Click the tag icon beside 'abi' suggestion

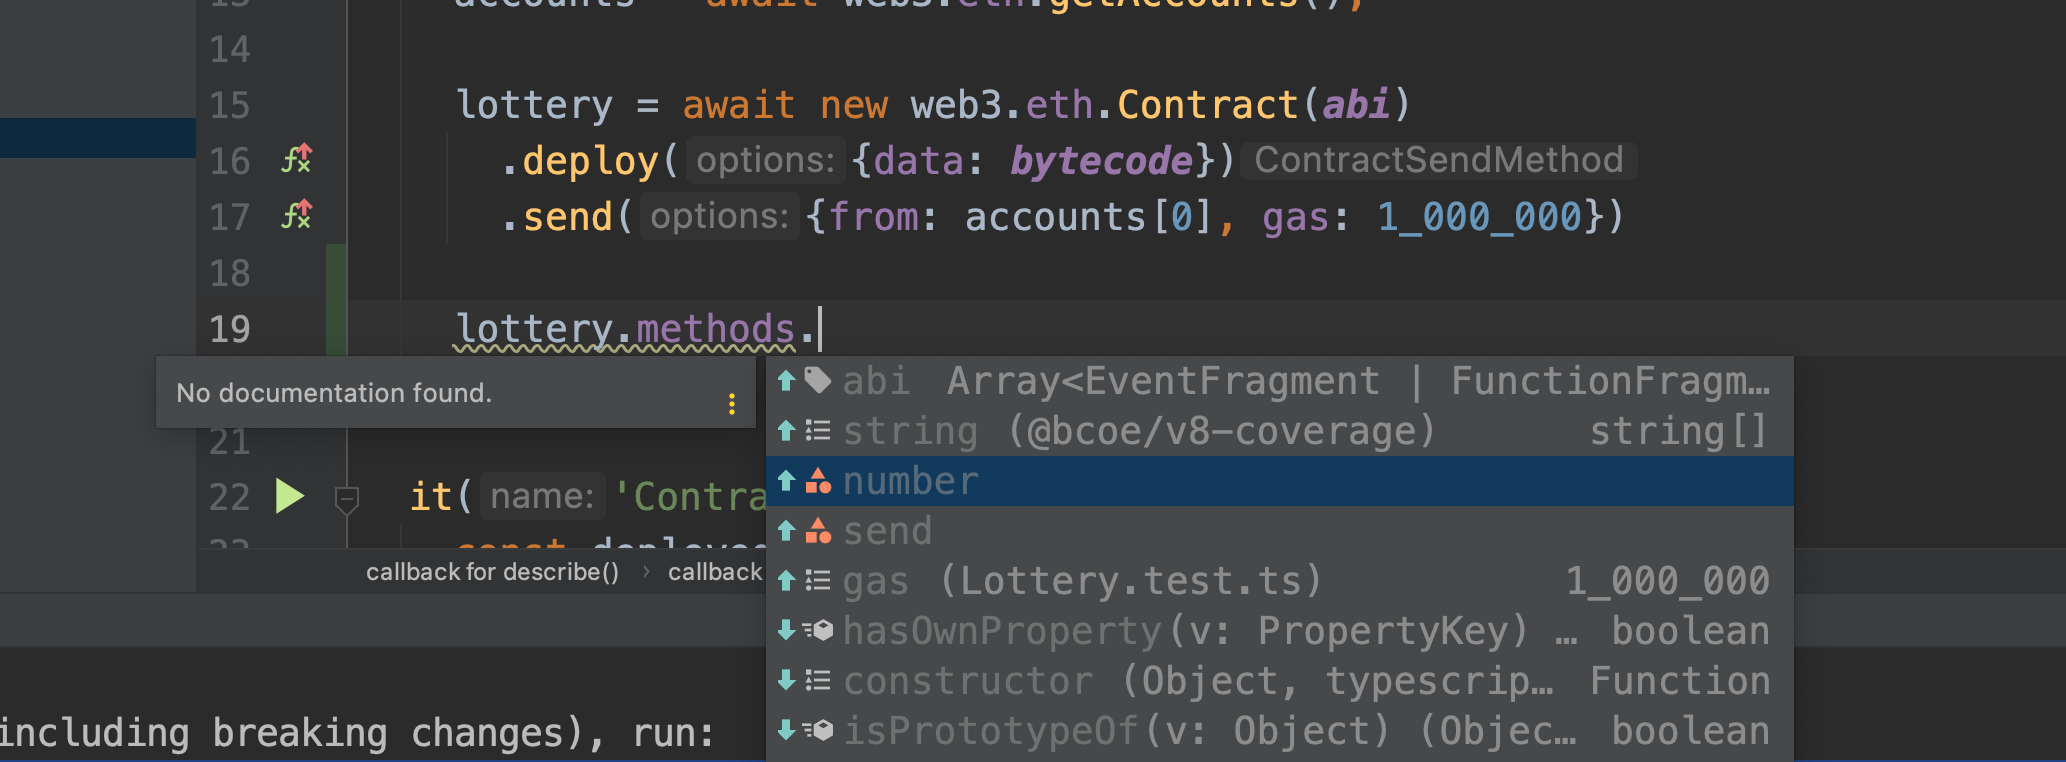(x=818, y=380)
